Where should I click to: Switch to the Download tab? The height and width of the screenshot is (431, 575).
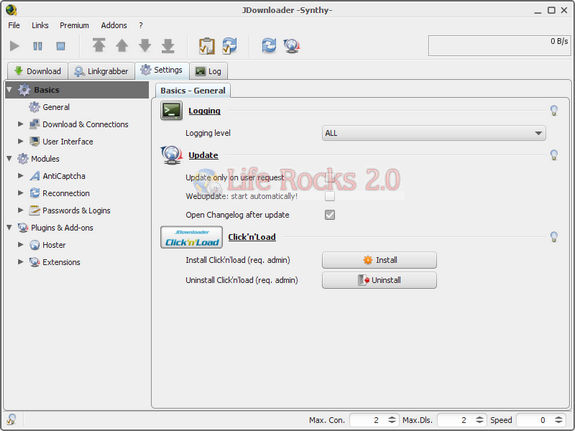tap(37, 71)
